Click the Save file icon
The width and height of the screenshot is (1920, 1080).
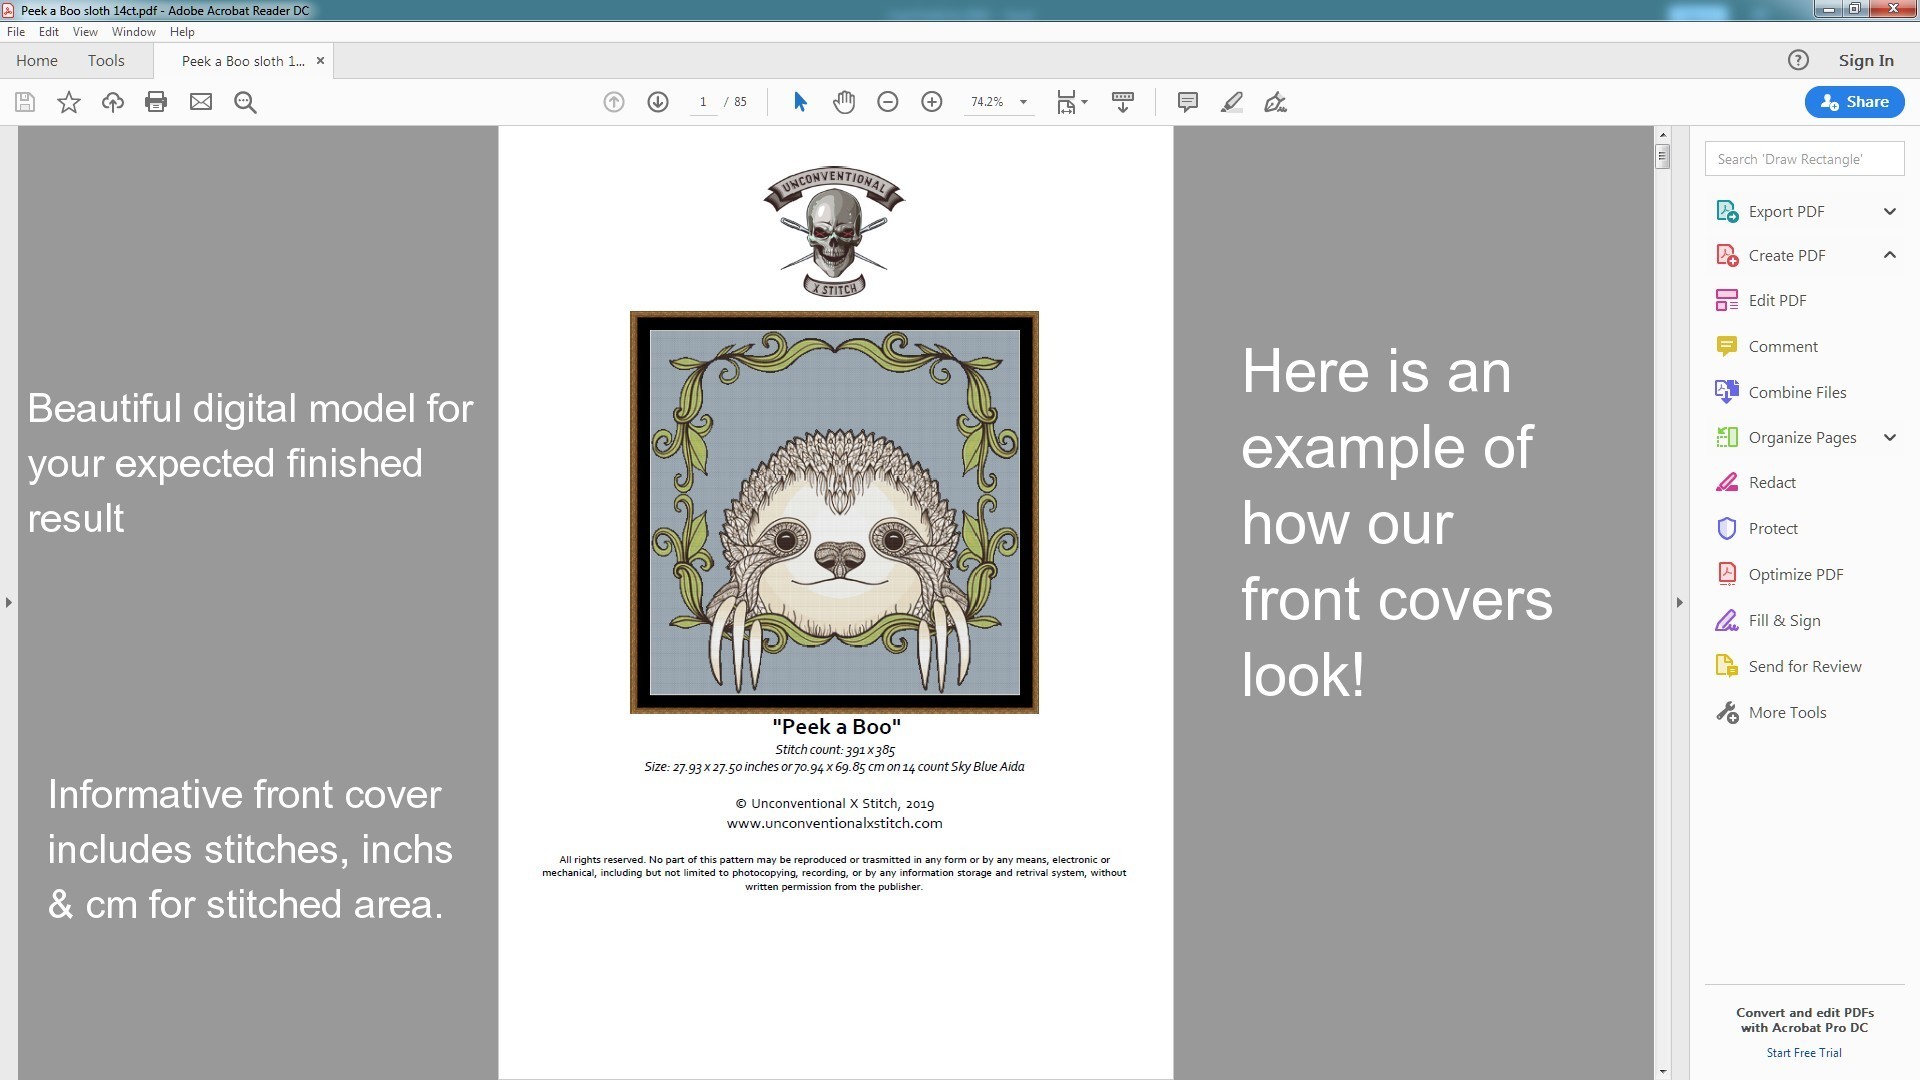click(x=25, y=102)
